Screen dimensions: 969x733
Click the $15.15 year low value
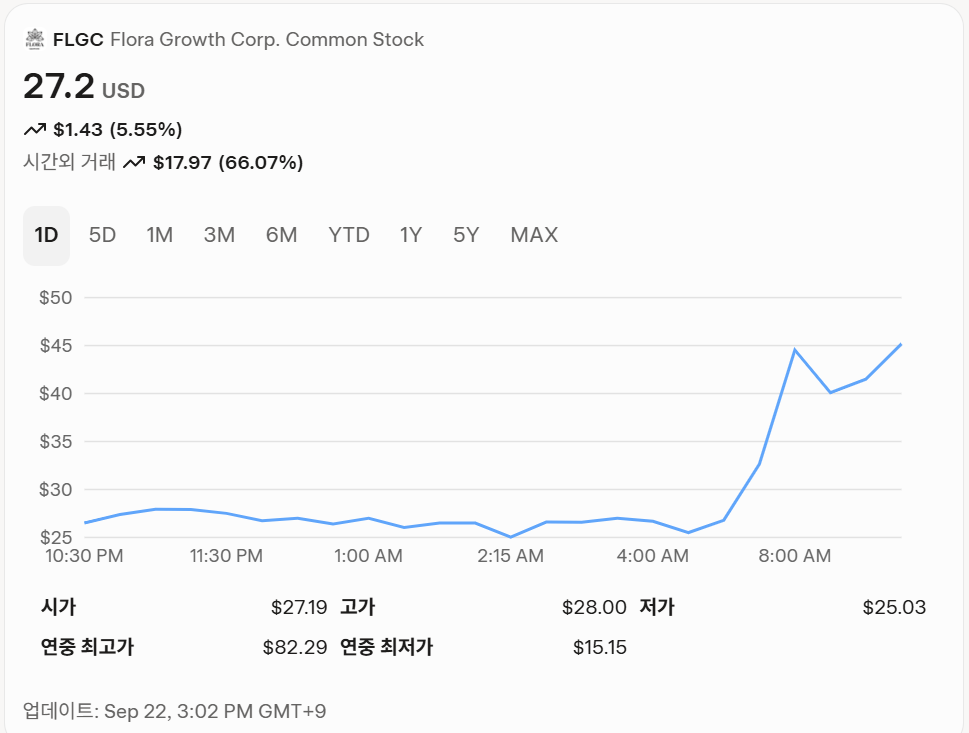(x=599, y=648)
